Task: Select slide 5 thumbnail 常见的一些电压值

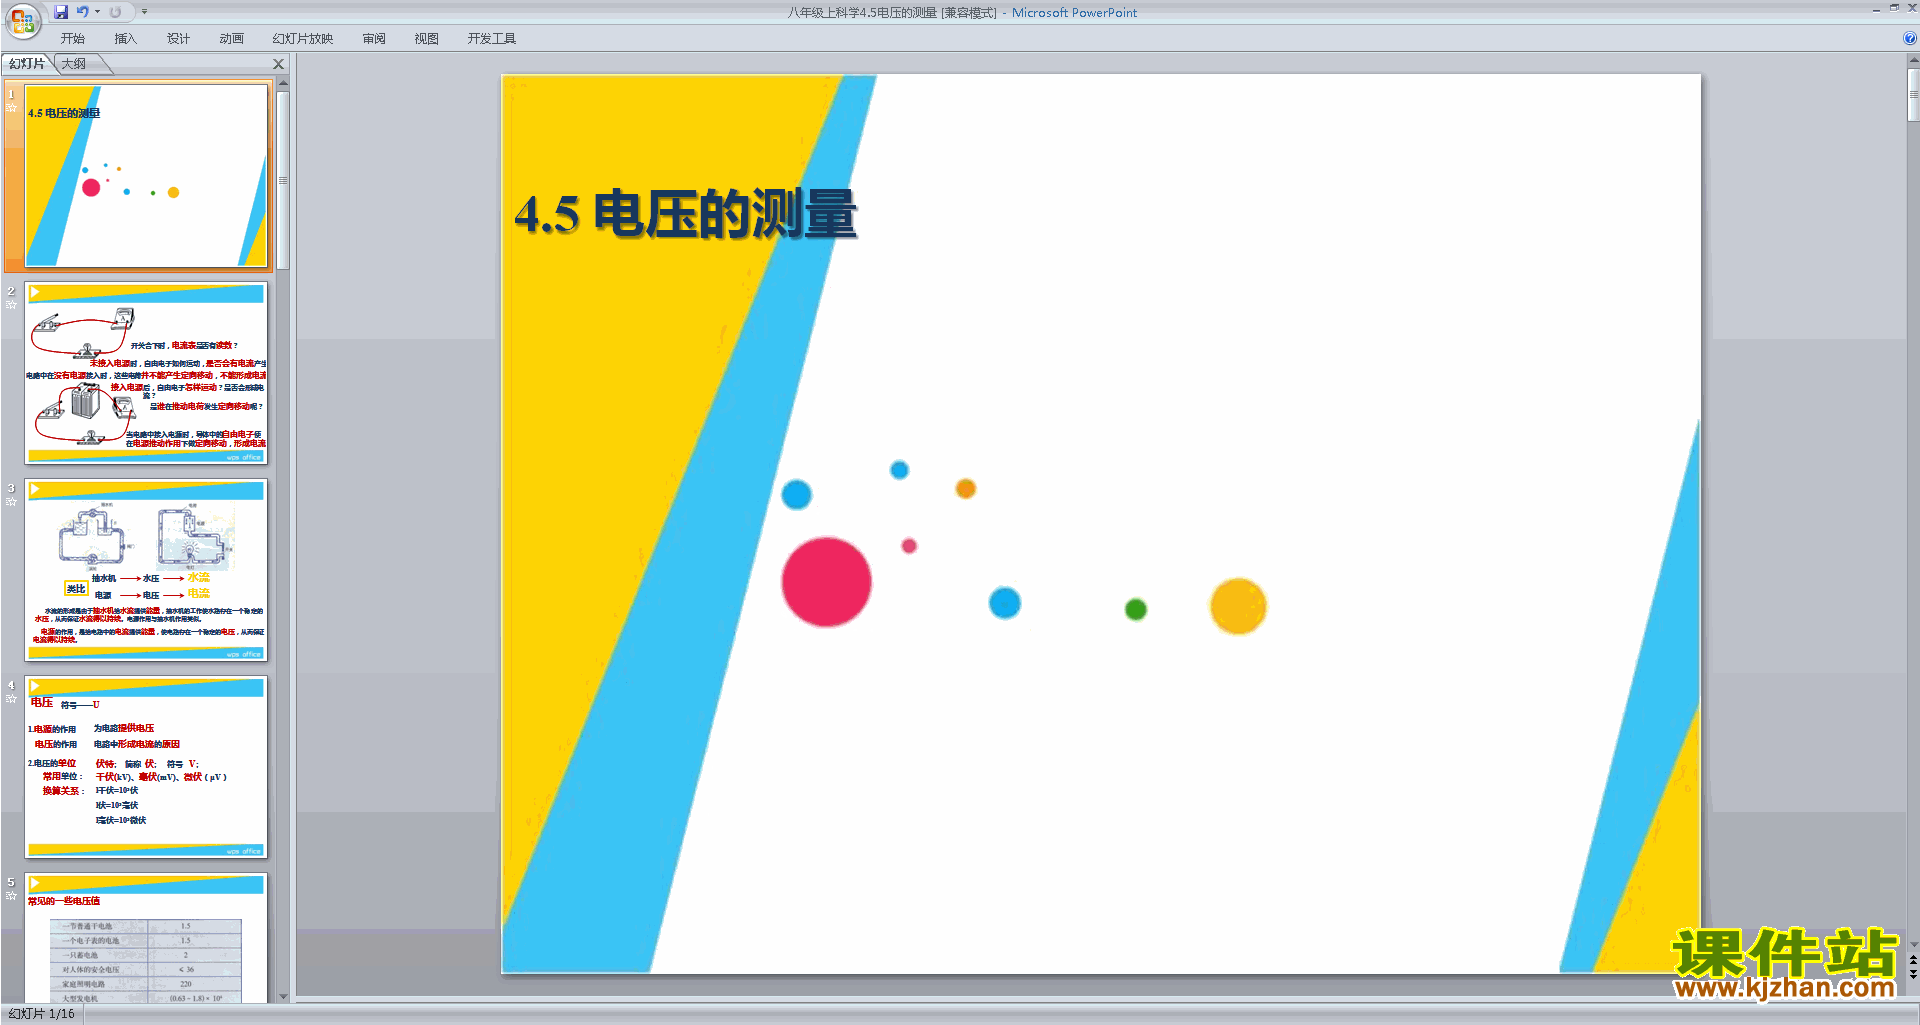Action: (x=147, y=938)
